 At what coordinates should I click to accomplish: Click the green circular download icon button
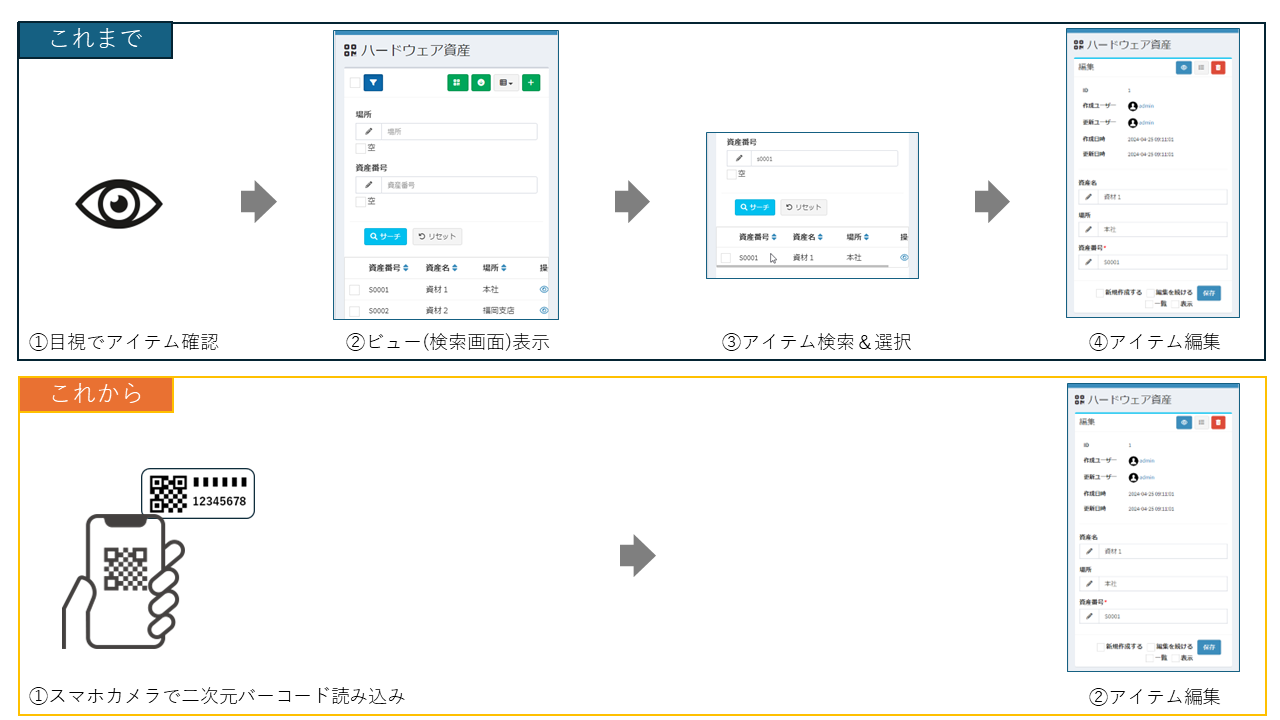coord(481,83)
